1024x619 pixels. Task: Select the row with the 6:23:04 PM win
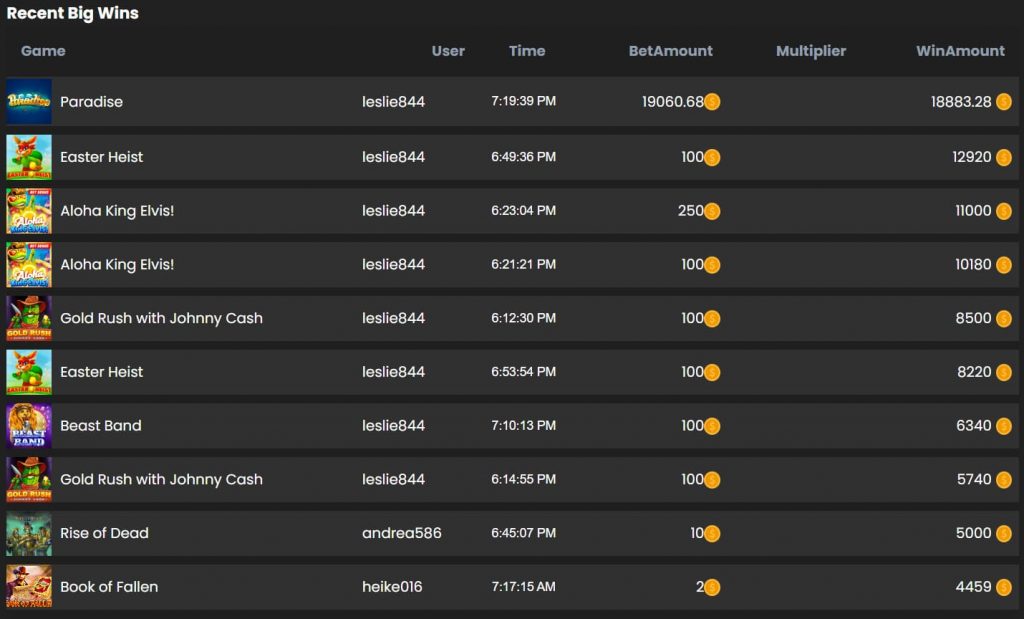click(x=523, y=211)
